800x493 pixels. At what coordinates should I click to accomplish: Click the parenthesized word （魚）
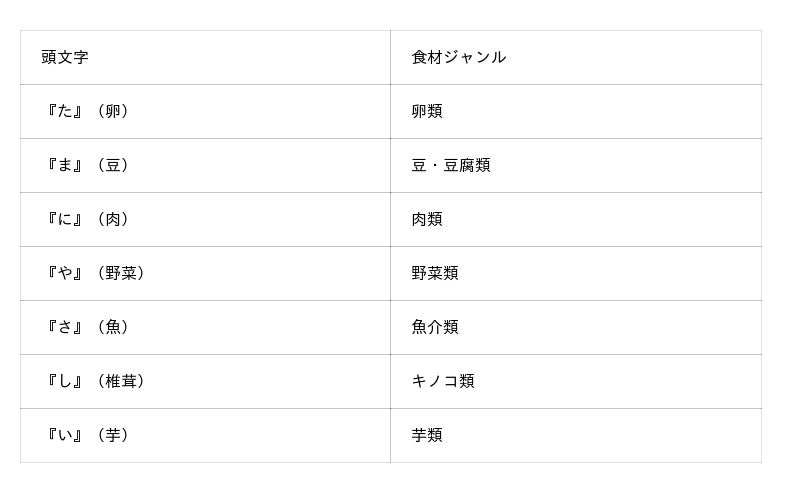pyautogui.click(x=113, y=327)
